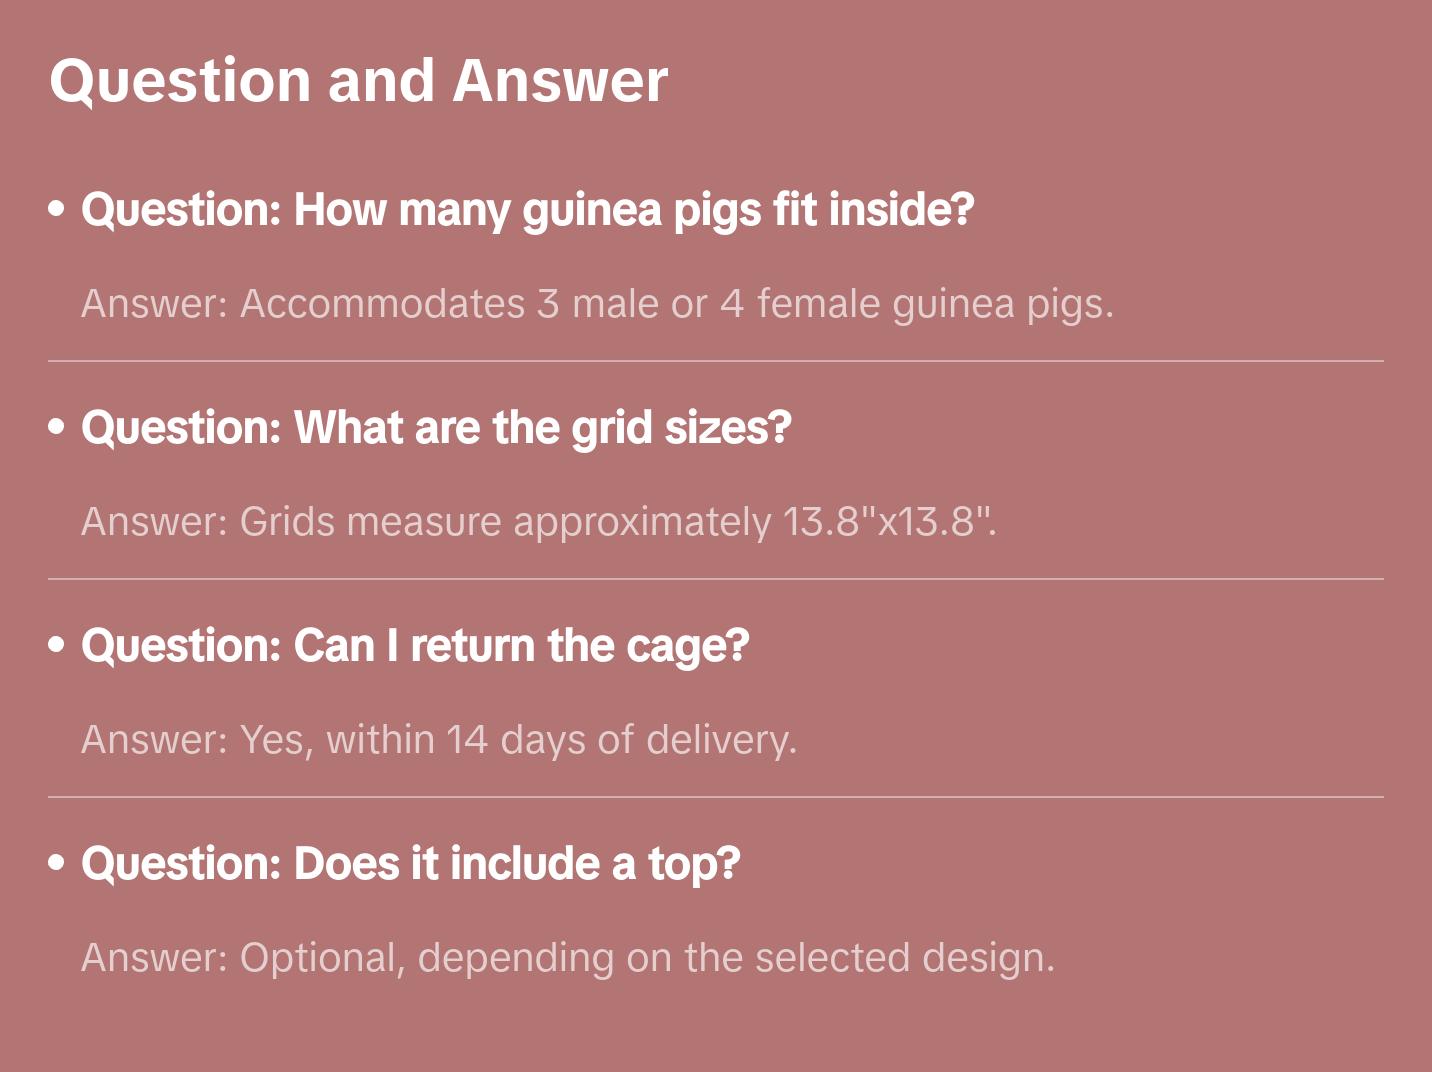This screenshot has height=1072, width=1432.
Task: Click the bullet beside the guinea pigs question
Action: pyautogui.click(x=57, y=209)
